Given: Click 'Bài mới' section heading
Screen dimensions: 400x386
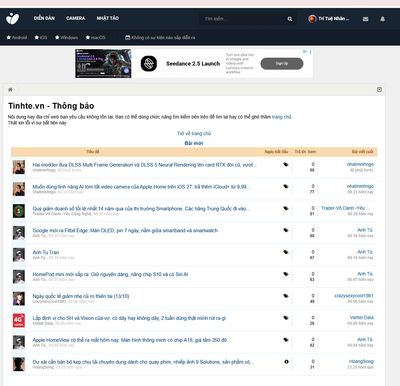Looking at the screenshot, I should [x=194, y=143].
